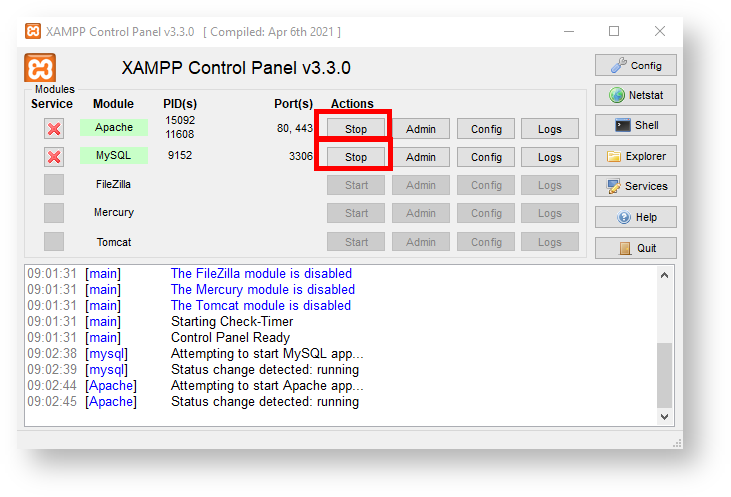Image resolution: width=731 pixels, height=497 pixels.
Task: Open the main Config with wrench icon
Action: (x=635, y=66)
